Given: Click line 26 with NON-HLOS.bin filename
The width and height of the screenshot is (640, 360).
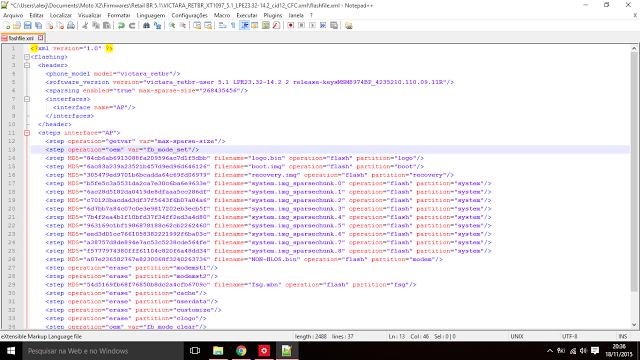Looking at the screenshot, I should (x=330, y=259).
